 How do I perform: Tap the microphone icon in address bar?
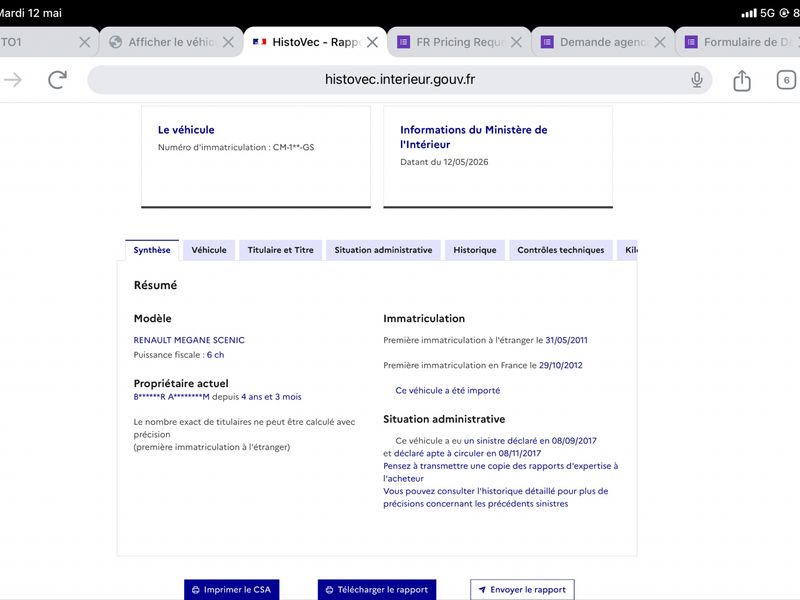coord(696,80)
